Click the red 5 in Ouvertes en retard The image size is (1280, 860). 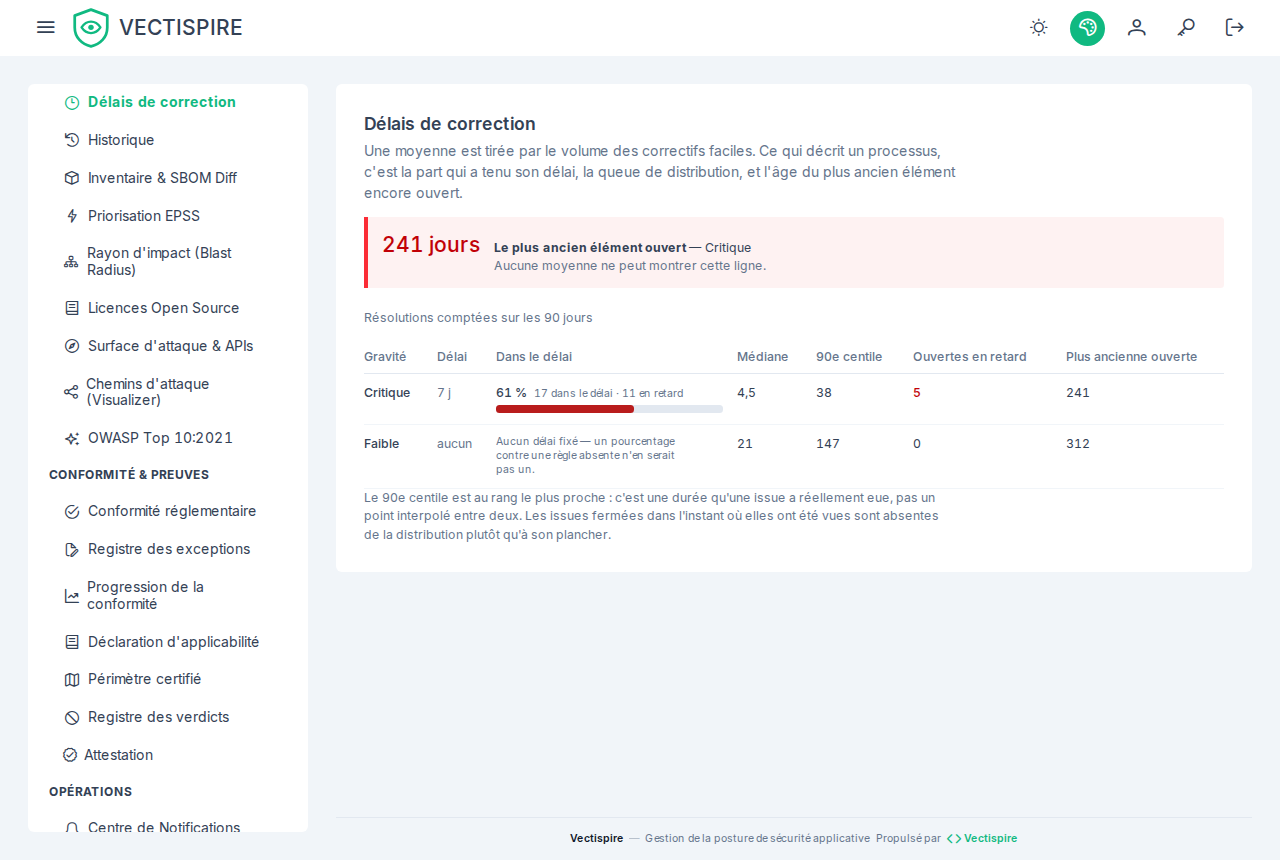(917, 393)
